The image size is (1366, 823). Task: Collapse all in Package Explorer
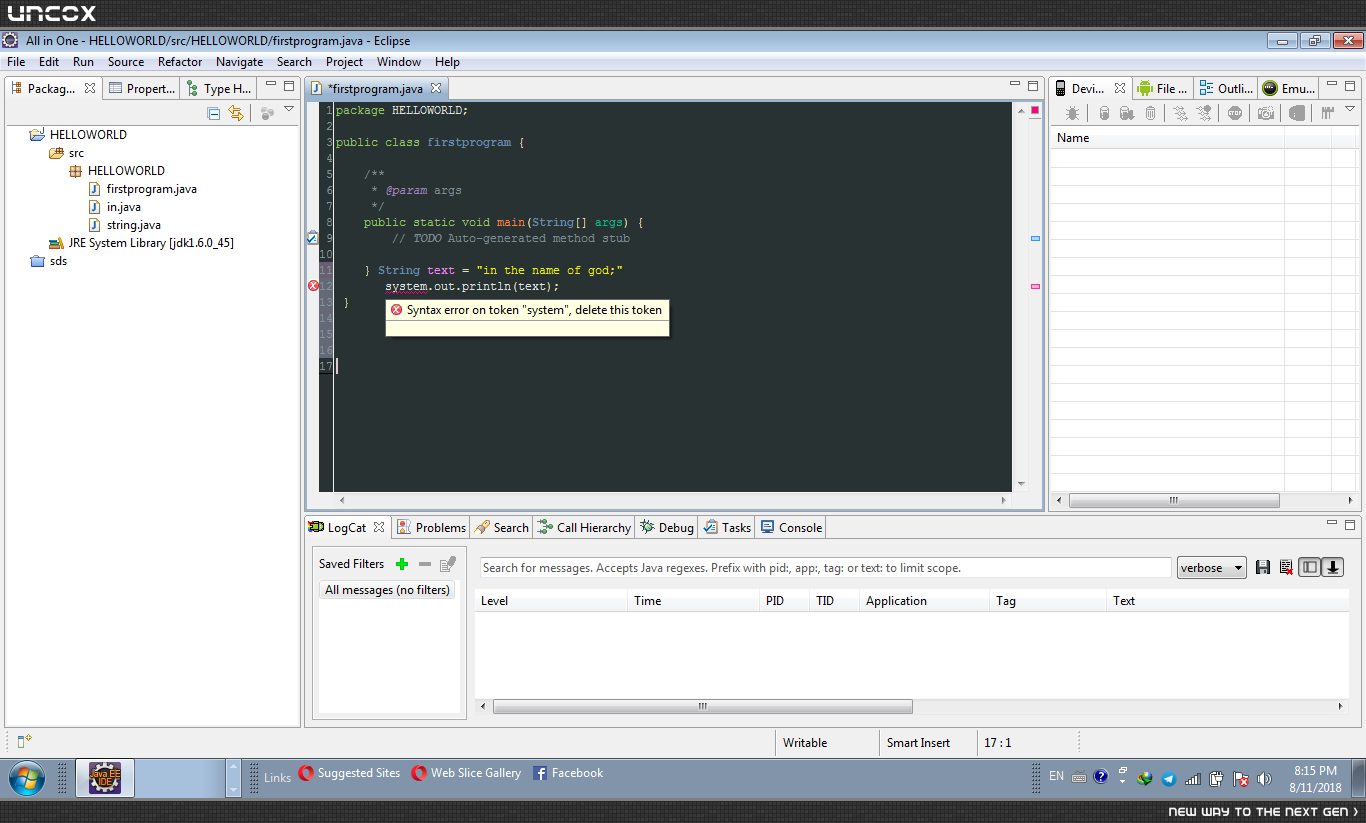point(214,113)
